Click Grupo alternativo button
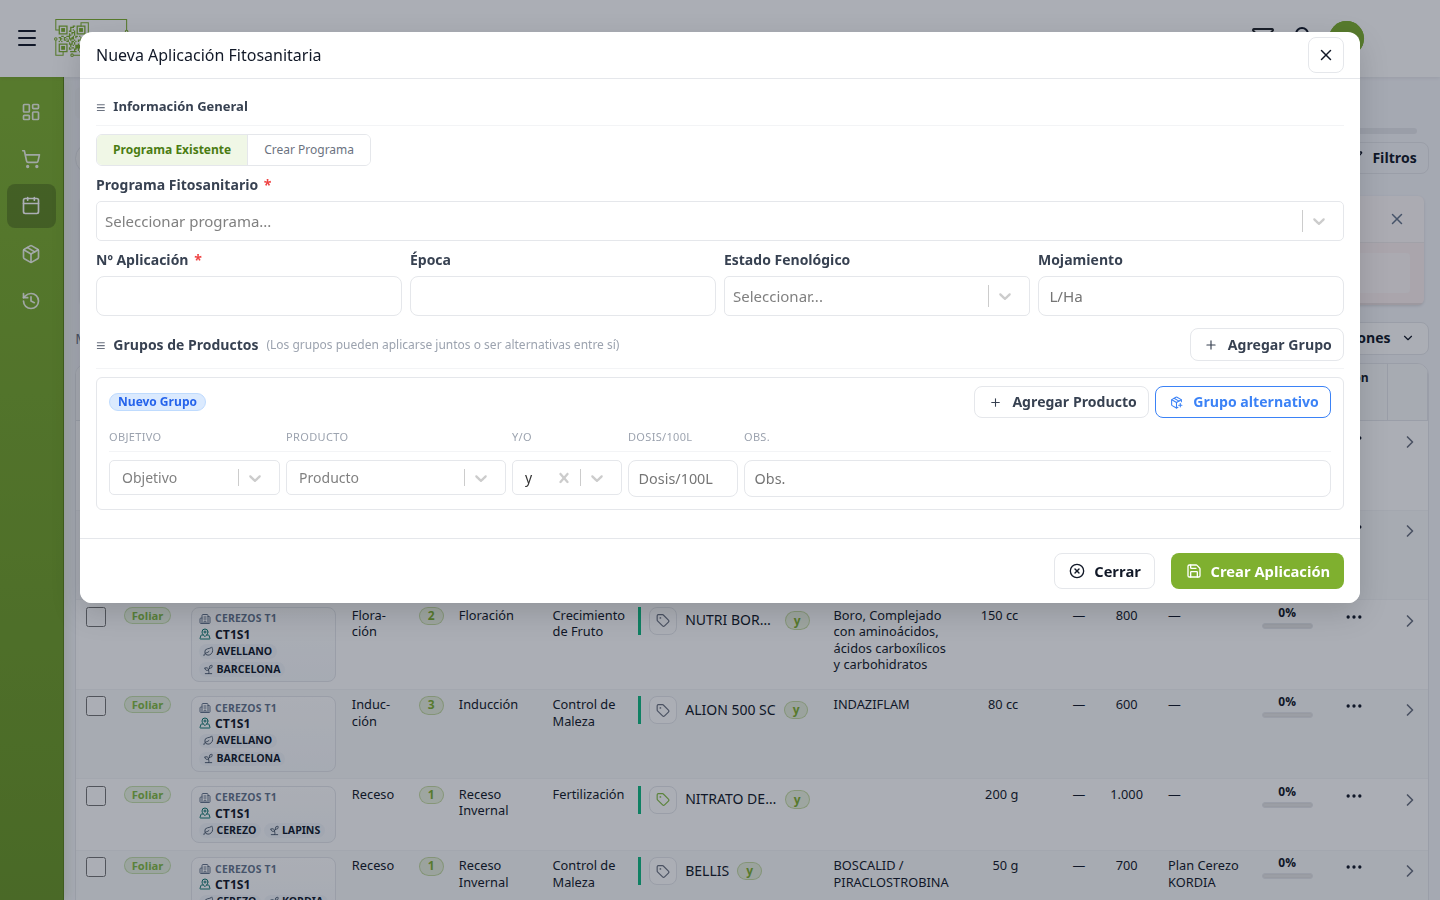The image size is (1440, 900). (x=1243, y=402)
